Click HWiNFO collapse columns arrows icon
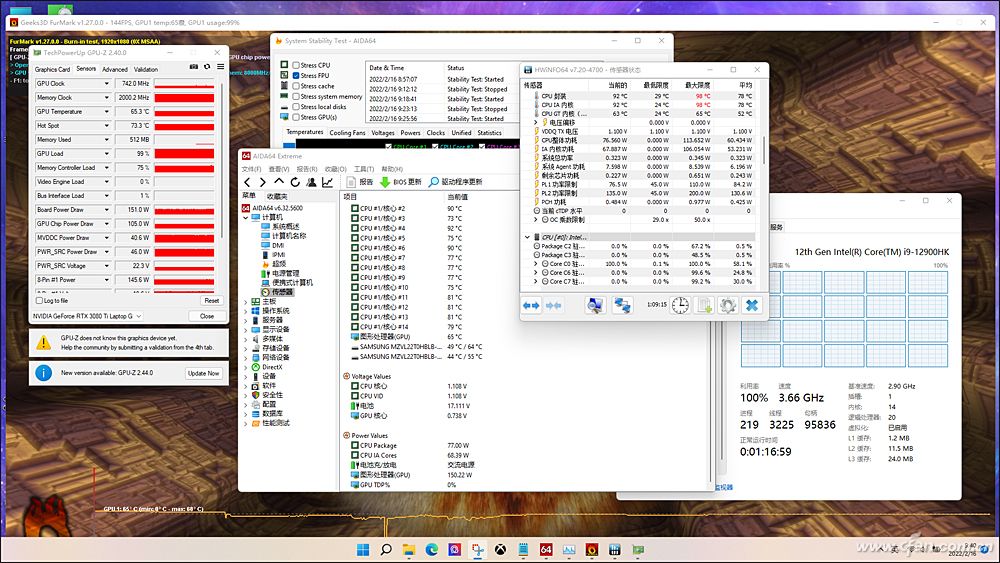Screen dimensions: 1000x563 554,305
